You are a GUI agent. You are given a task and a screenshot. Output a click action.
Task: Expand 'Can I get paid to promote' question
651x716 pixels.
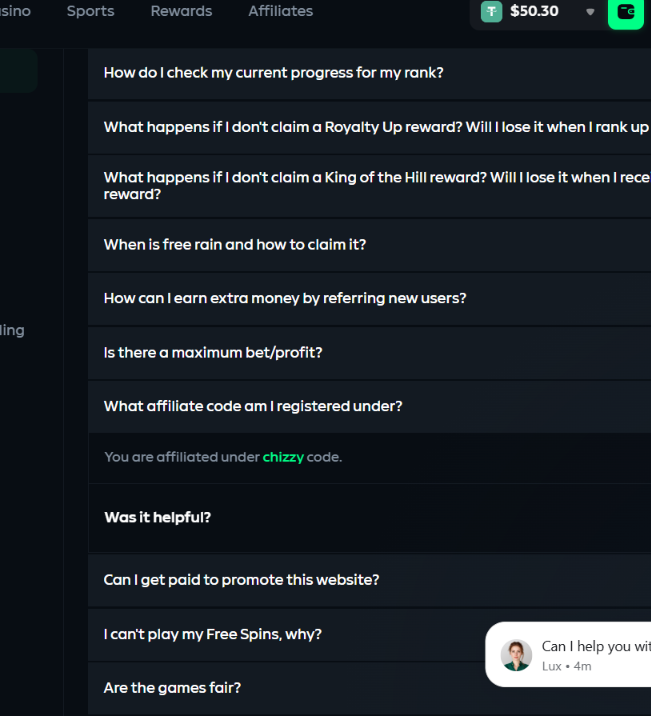pyautogui.click(x=369, y=580)
